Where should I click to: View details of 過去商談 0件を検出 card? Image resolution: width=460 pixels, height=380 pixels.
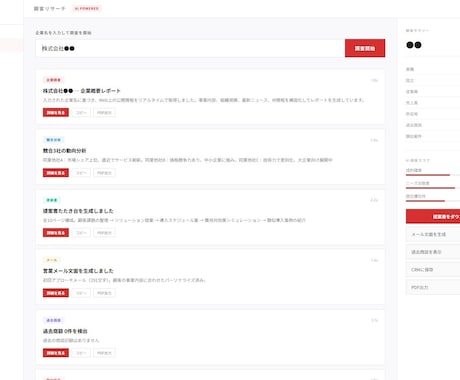(x=56, y=353)
